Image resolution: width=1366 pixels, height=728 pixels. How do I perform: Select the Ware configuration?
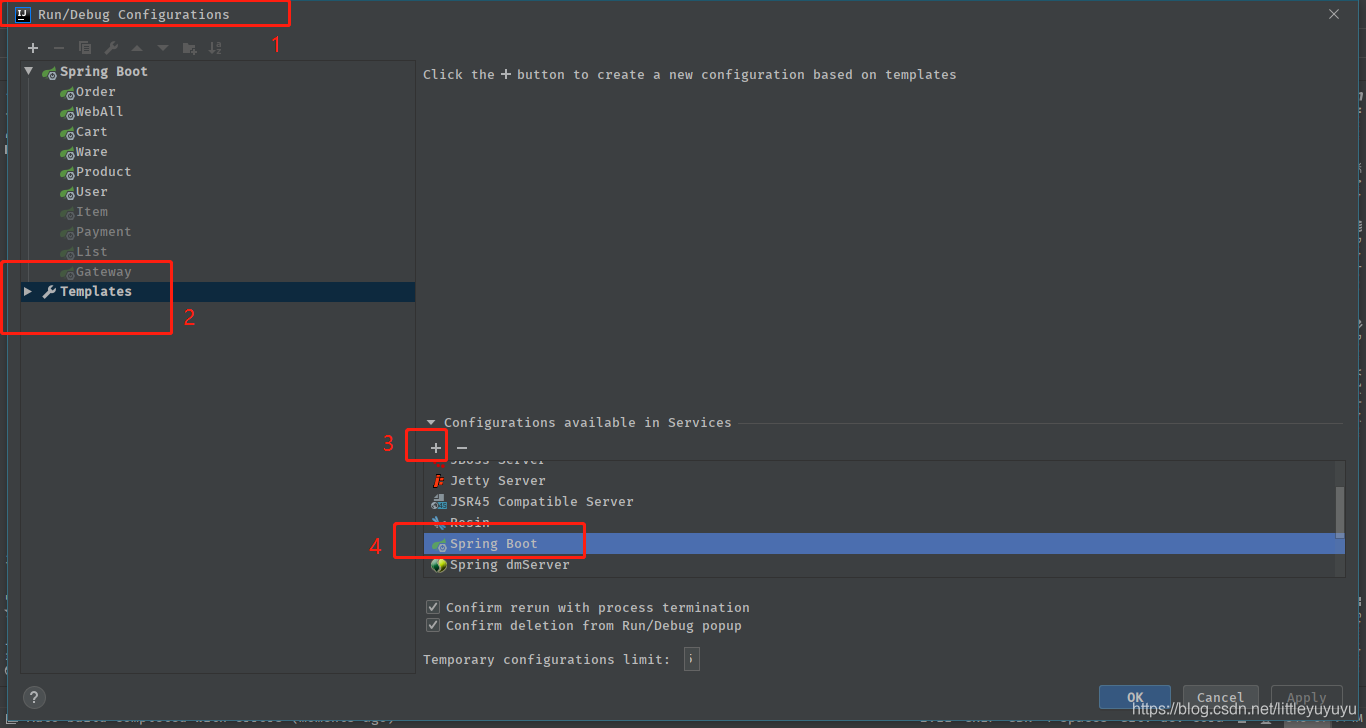tap(92, 152)
